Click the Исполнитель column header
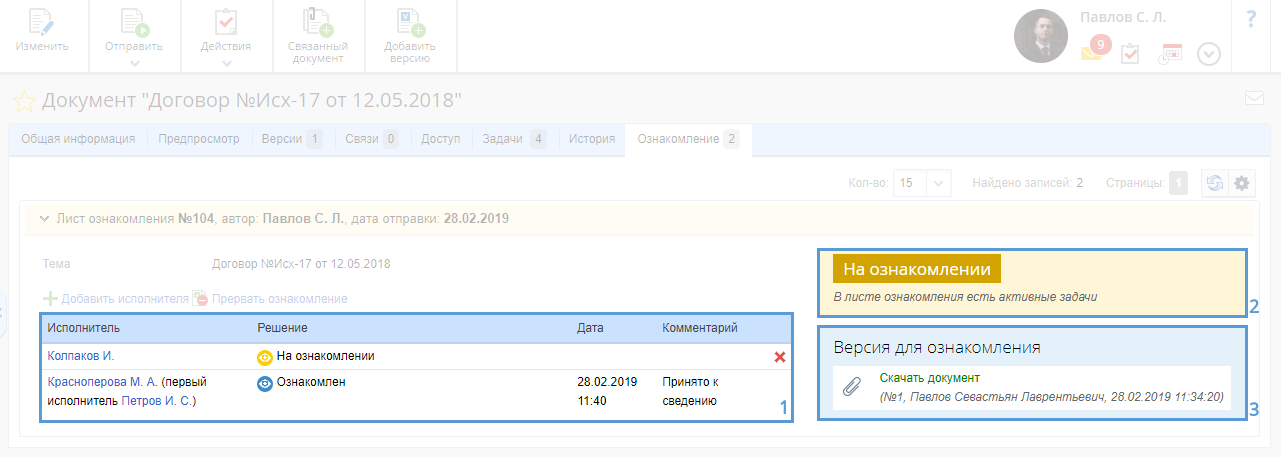This screenshot has height=457, width=1281. click(x=83, y=328)
